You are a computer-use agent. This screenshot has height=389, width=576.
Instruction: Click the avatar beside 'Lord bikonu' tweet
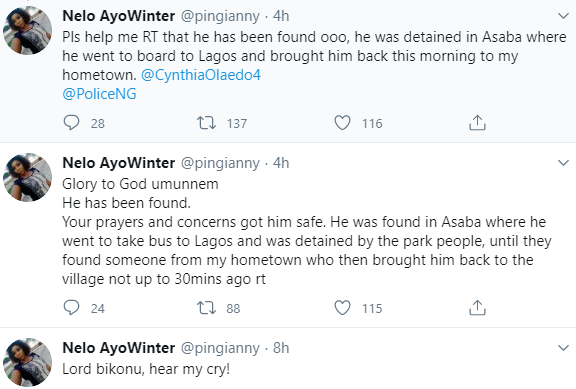coord(28,362)
